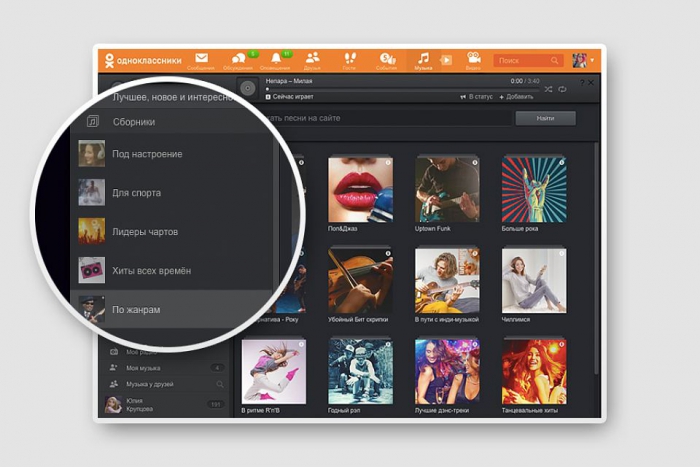Screen dimensions: 700x467
Task: Open Моя музыка in sidebar
Action: coord(165,368)
